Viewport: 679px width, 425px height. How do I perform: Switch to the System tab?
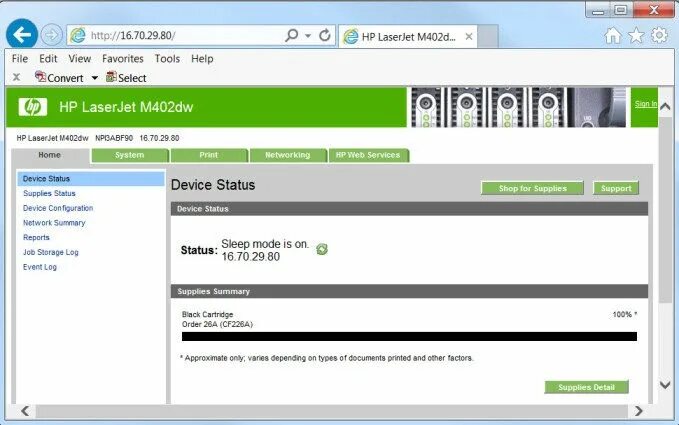click(129, 155)
